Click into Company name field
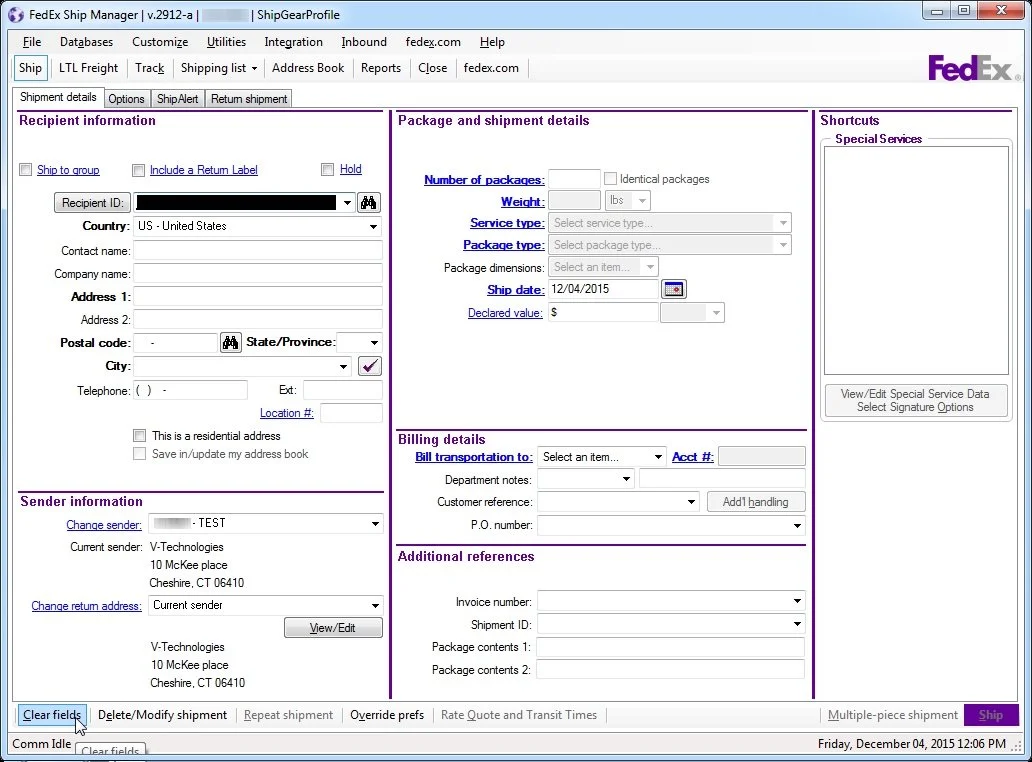This screenshot has width=1032, height=762. pos(258,274)
